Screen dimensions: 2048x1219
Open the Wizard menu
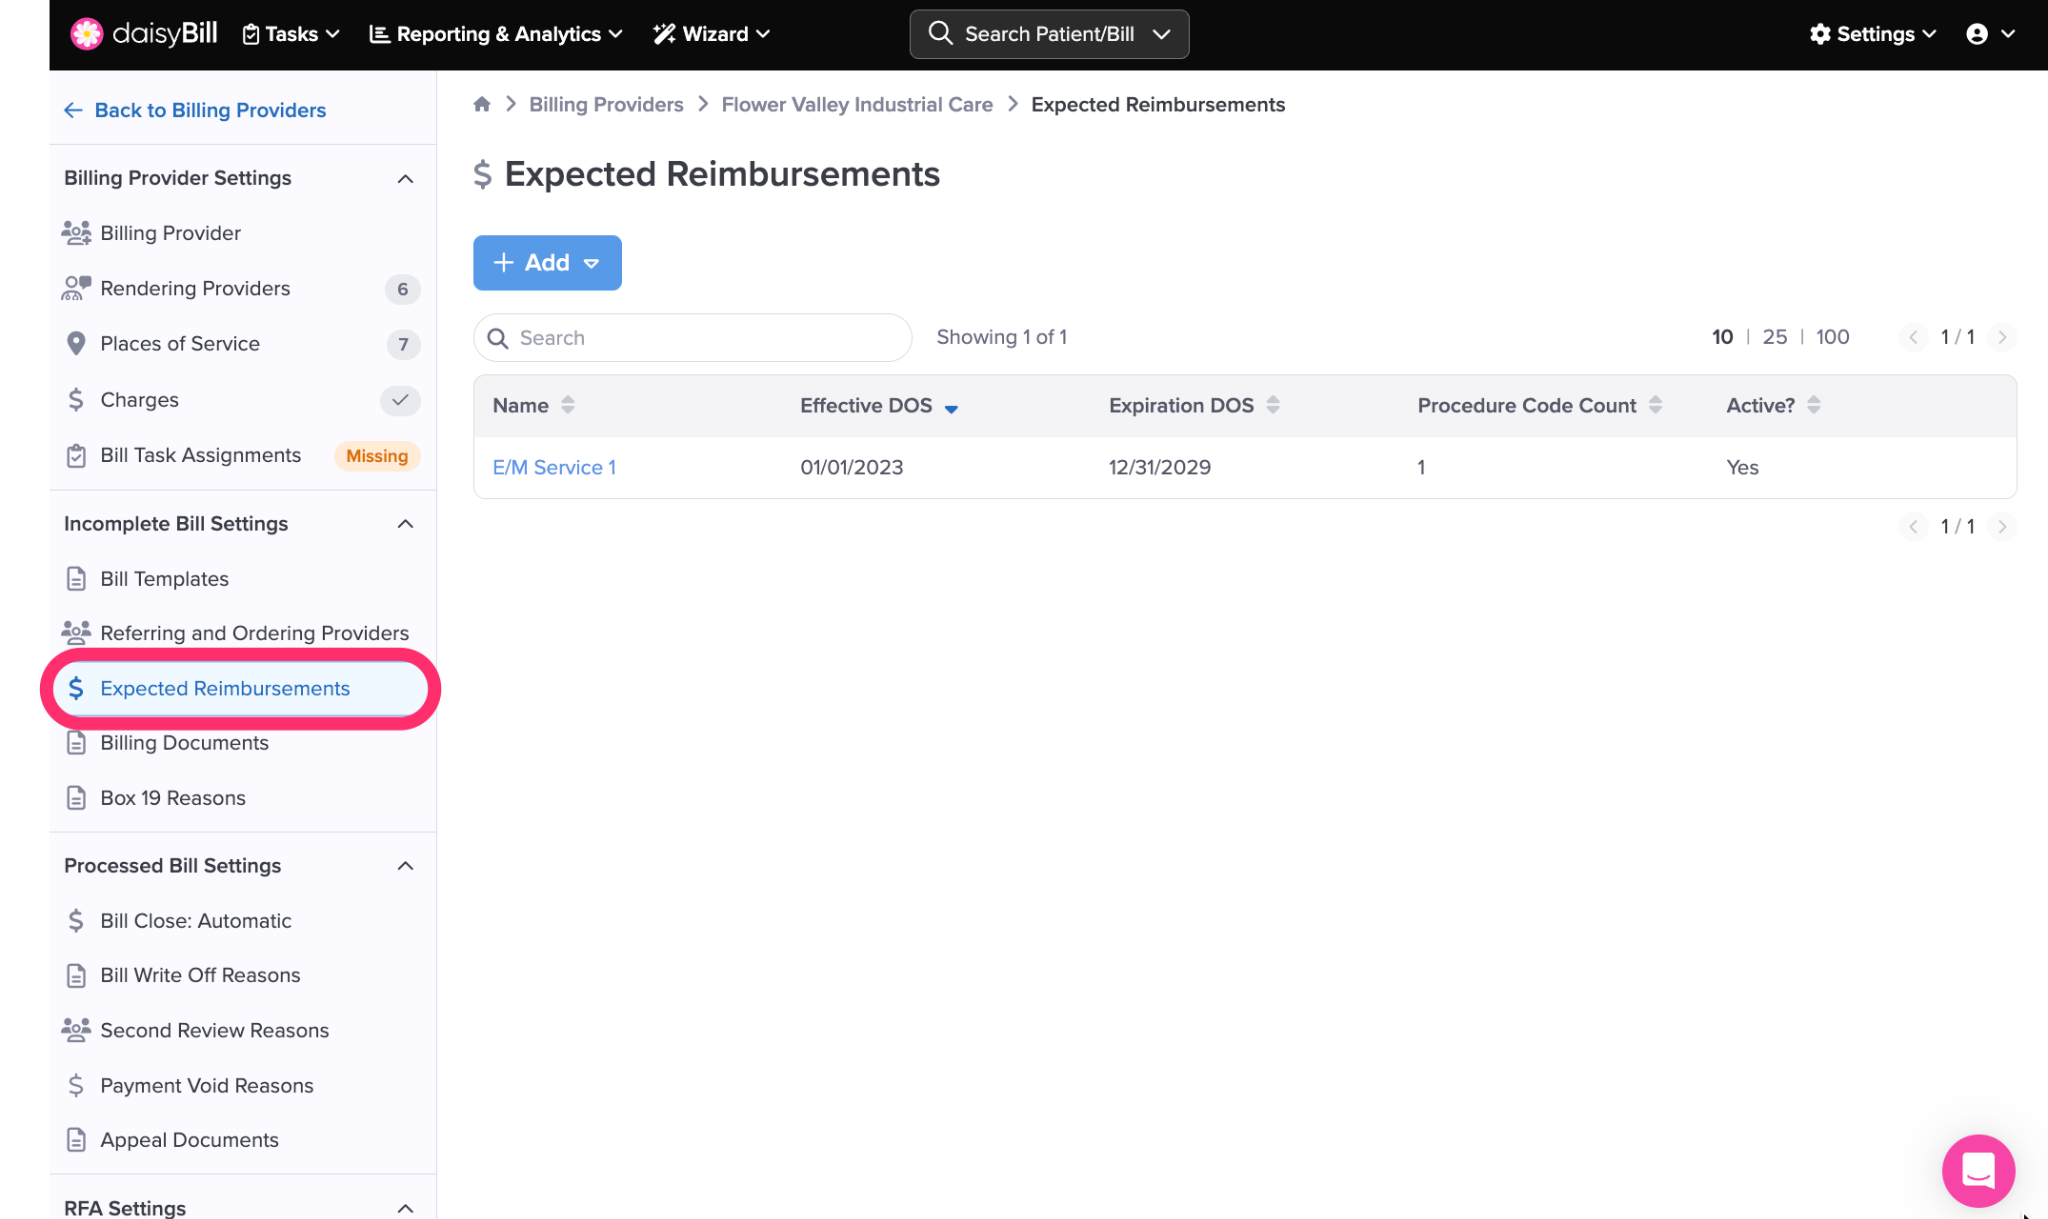point(711,34)
